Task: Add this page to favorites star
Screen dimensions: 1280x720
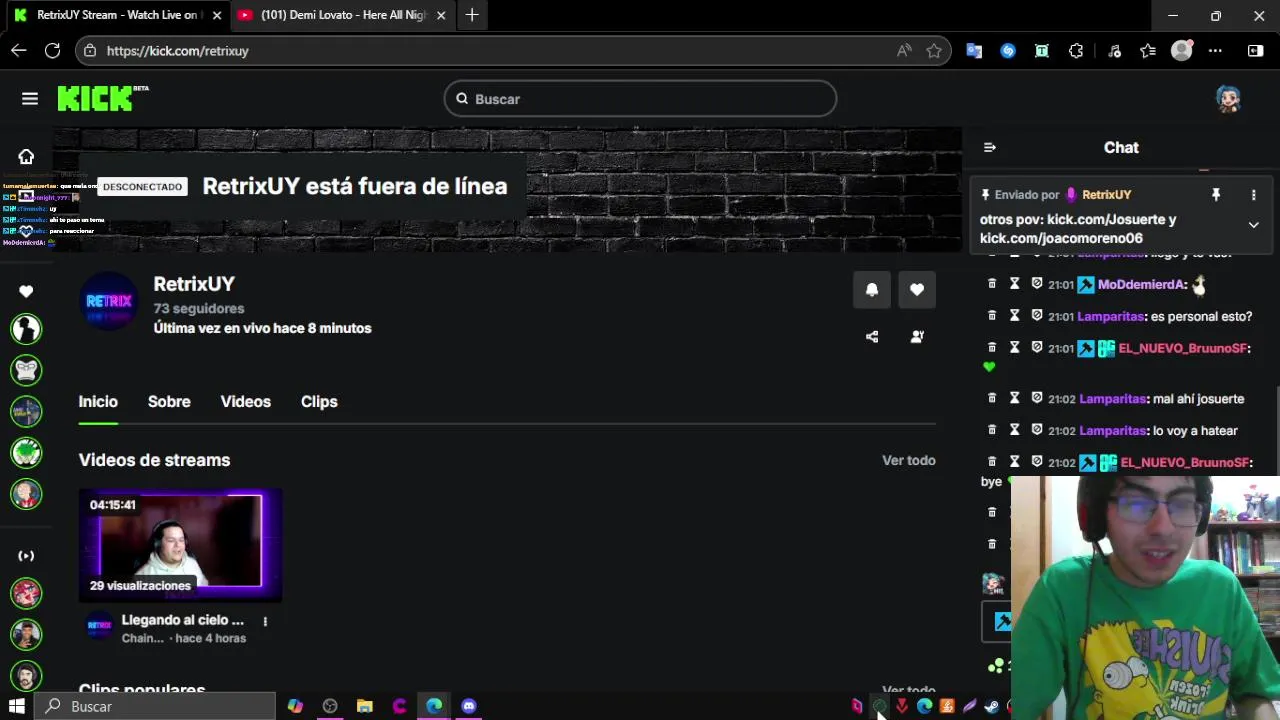Action: click(934, 50)
